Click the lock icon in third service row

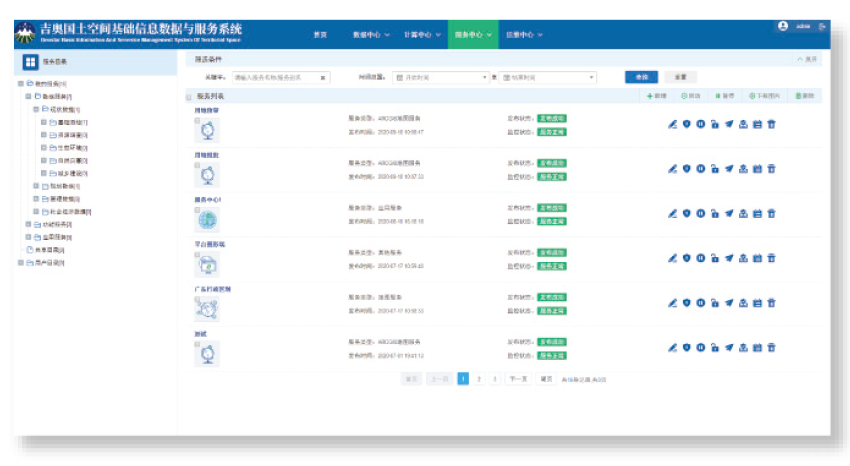[715, 213]
